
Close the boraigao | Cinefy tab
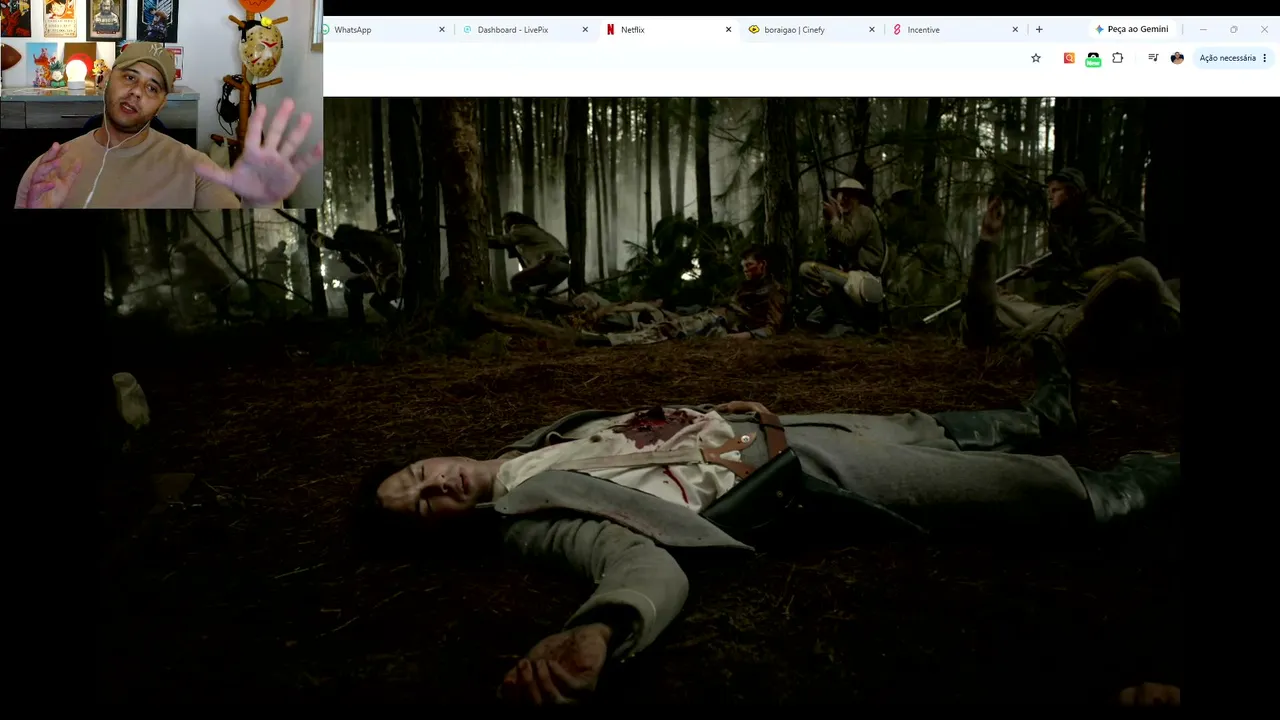pyautogui.click(x=871, y=30)
